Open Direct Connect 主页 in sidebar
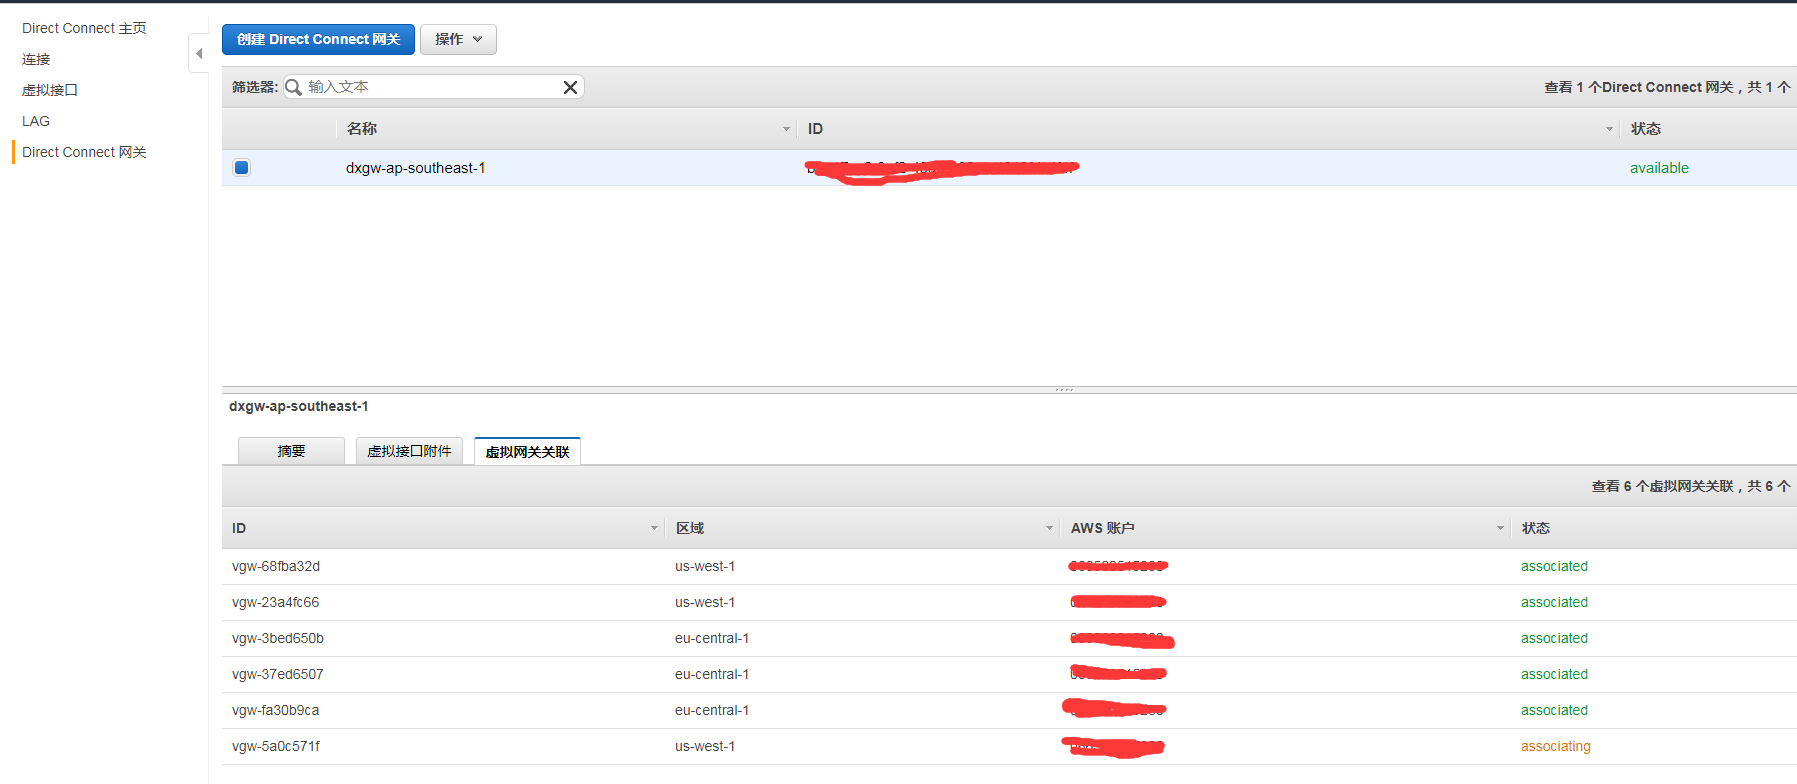This screenshot has height=784, width=1797. click(x=84, y=28)
